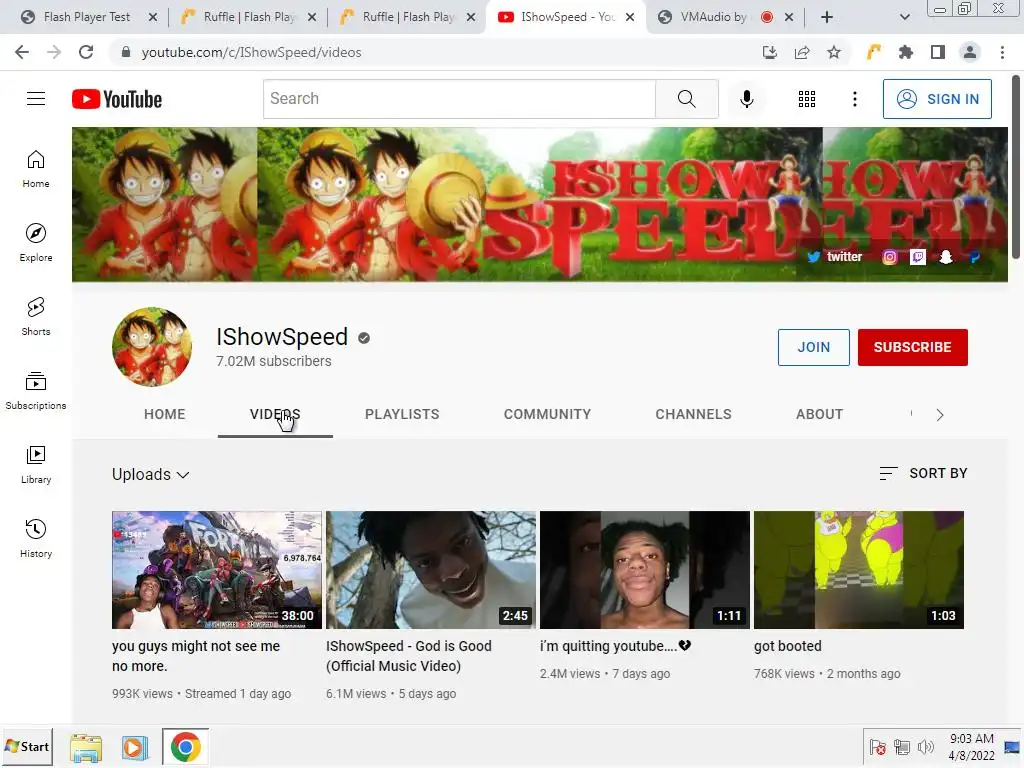Image resolution: width=1024 pixels, height=768 pixels.
Task: Open media player from taskbar
Action: tap(135, 748)
